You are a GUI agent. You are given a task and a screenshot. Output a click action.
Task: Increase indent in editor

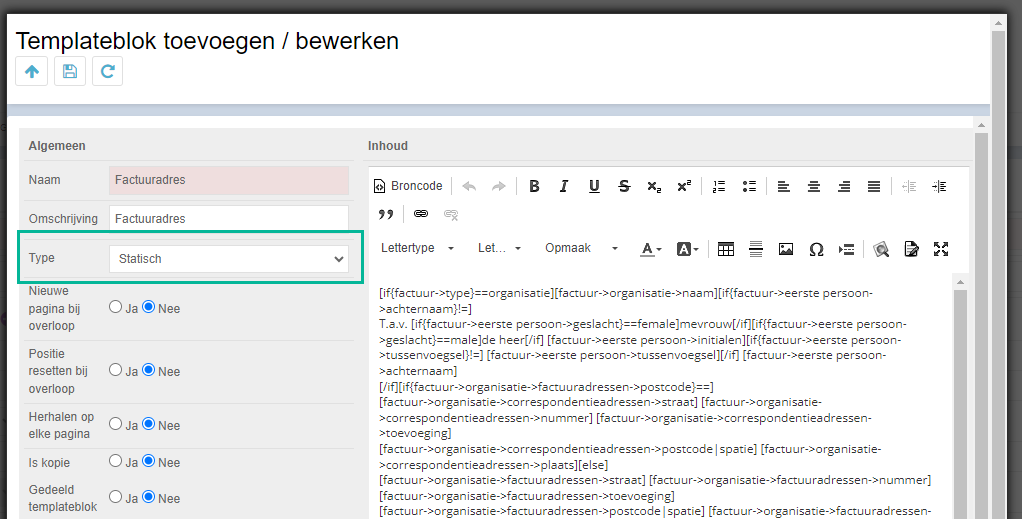pos(939,186)
